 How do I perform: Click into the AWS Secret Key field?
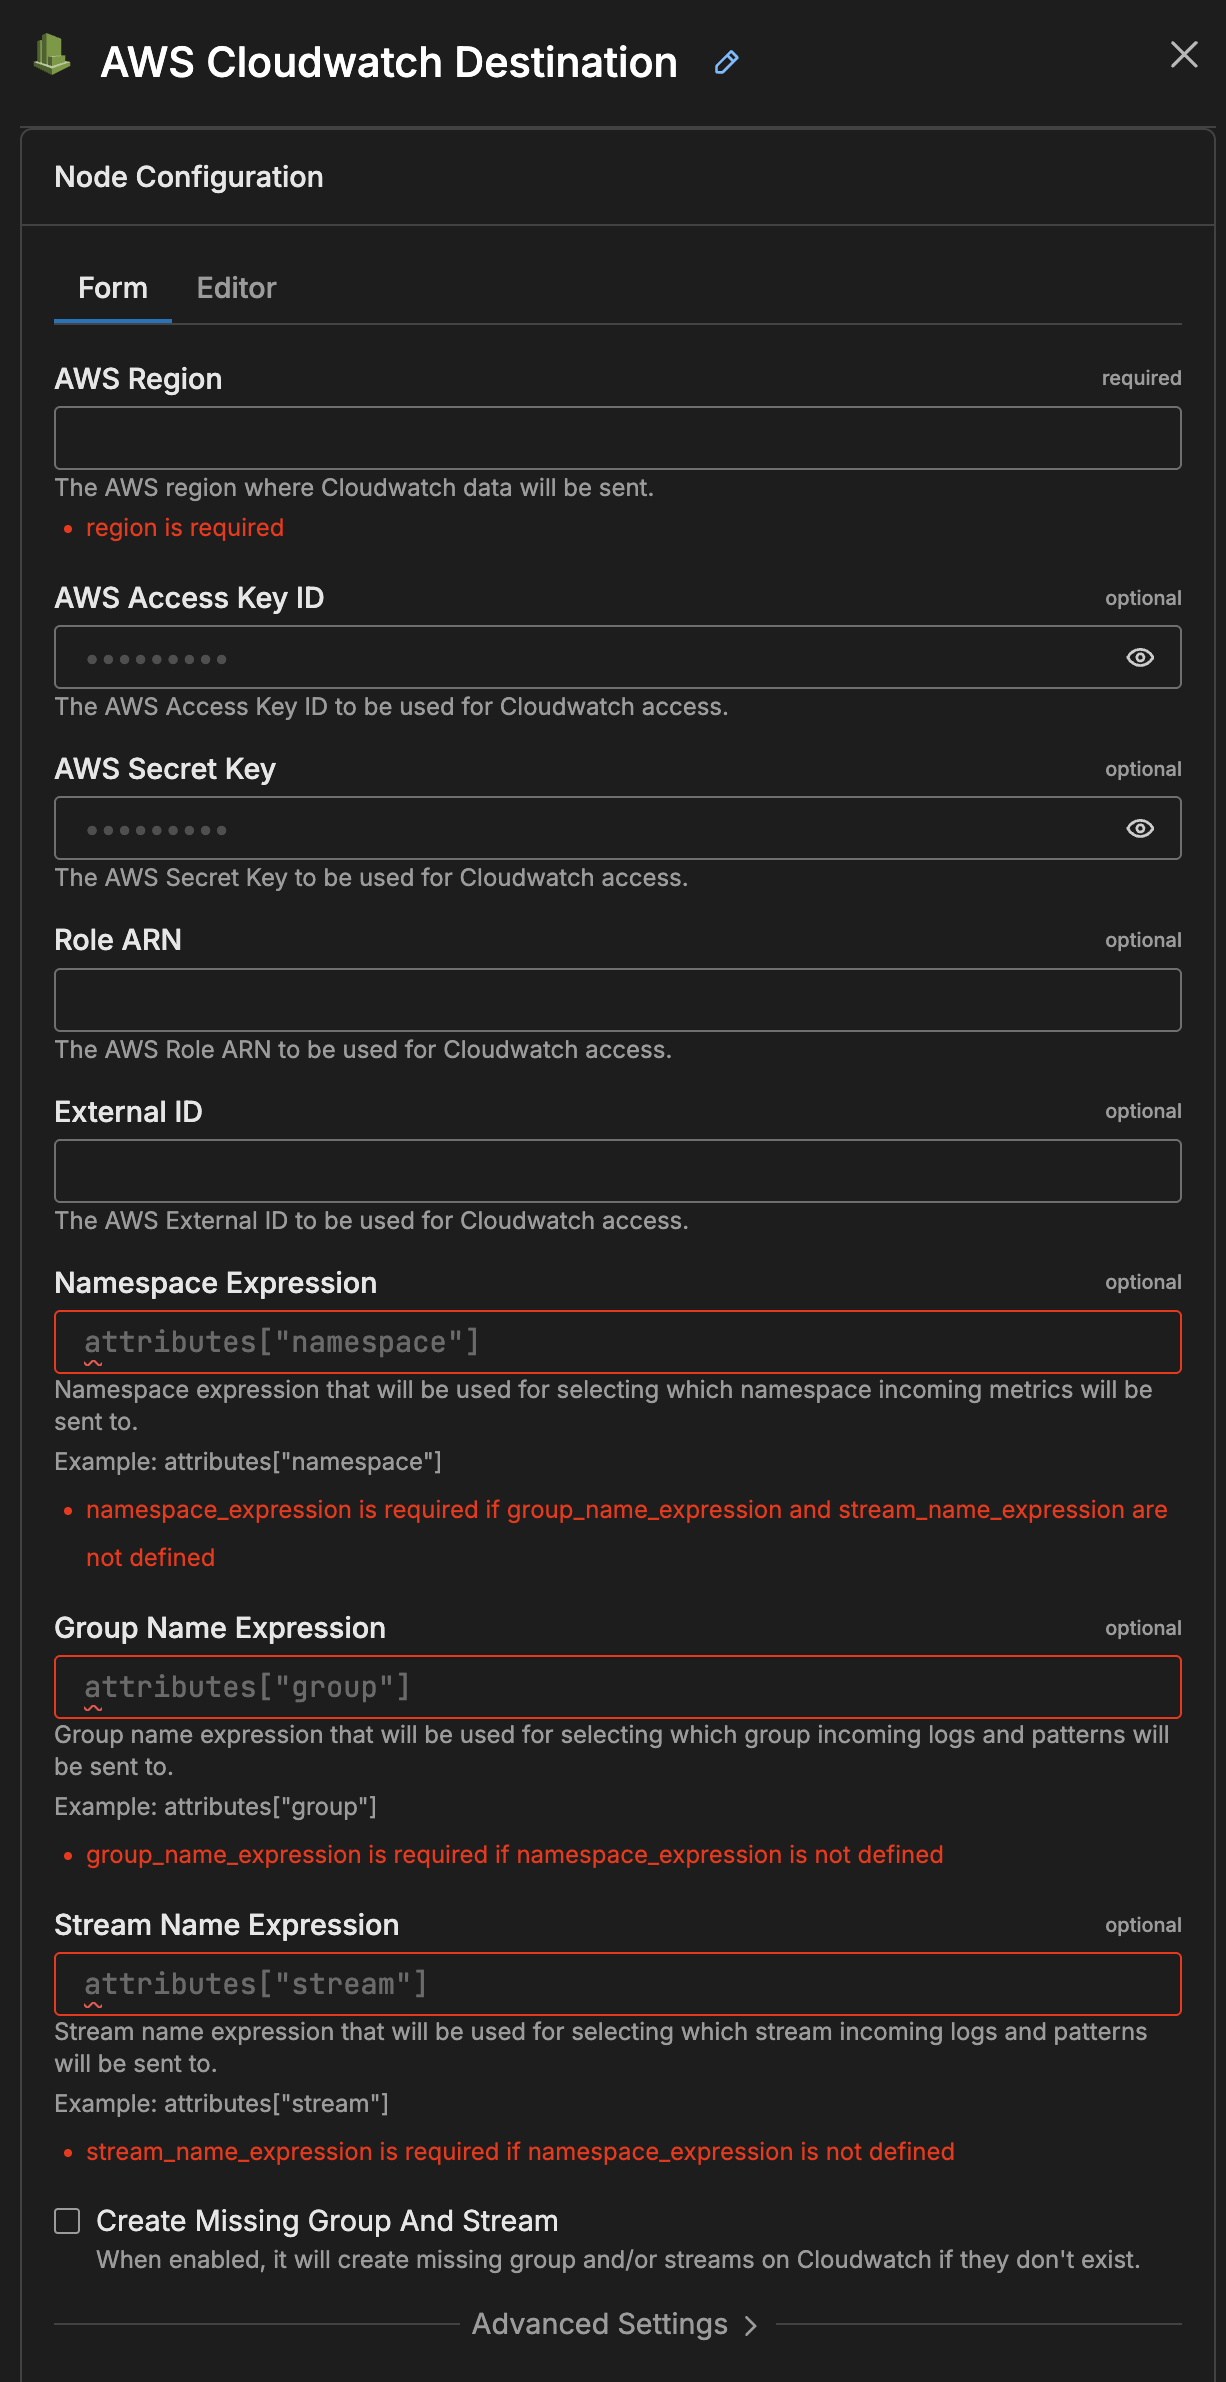tap(590, 829)
